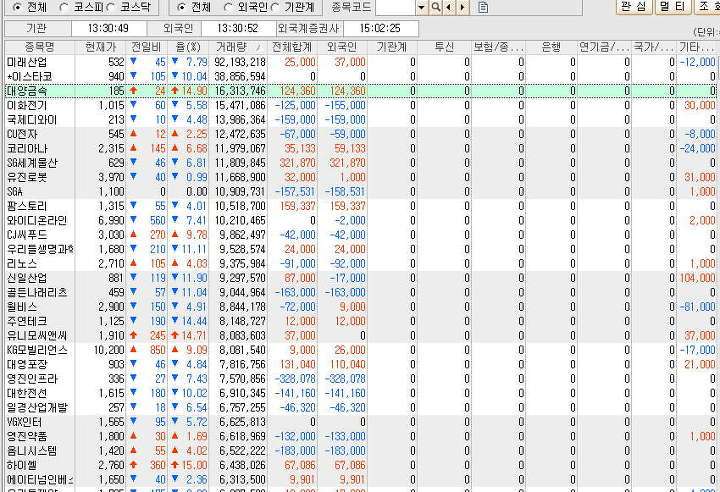Select the 미래산업 stock row
The width and height of the screenshot is (720, 492).
pos(360,62)
